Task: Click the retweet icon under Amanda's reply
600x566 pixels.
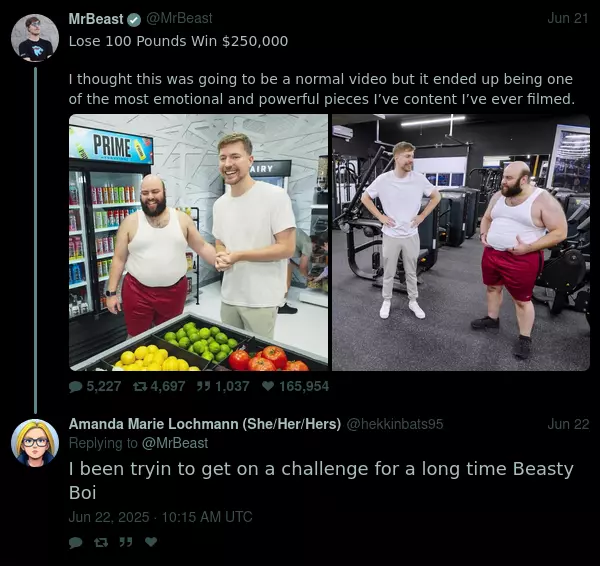Action: pos(101,542)
